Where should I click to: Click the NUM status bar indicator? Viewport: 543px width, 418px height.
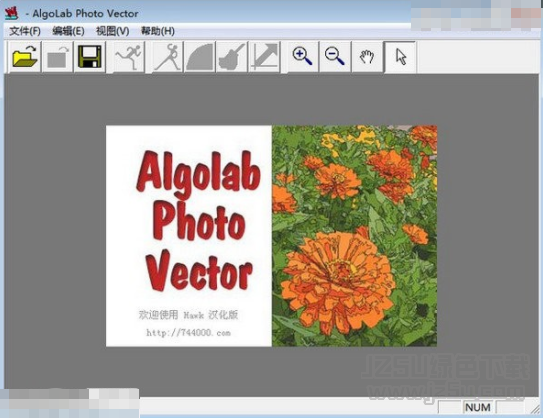coord(478,408)
